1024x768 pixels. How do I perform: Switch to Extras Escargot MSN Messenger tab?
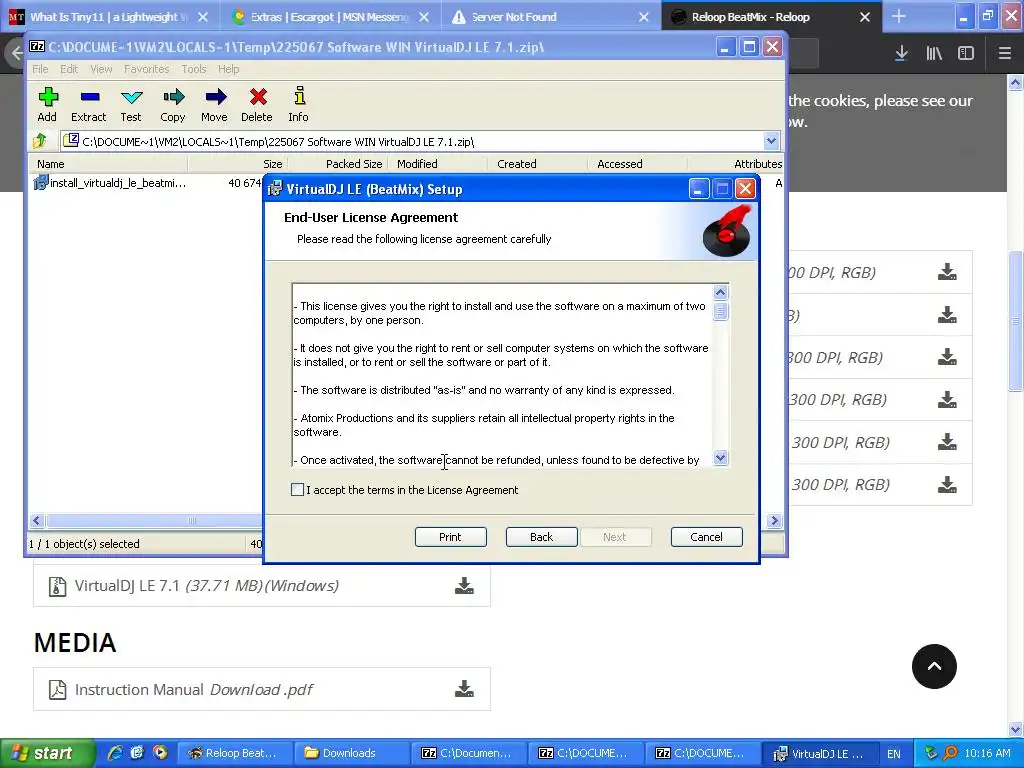330,17
